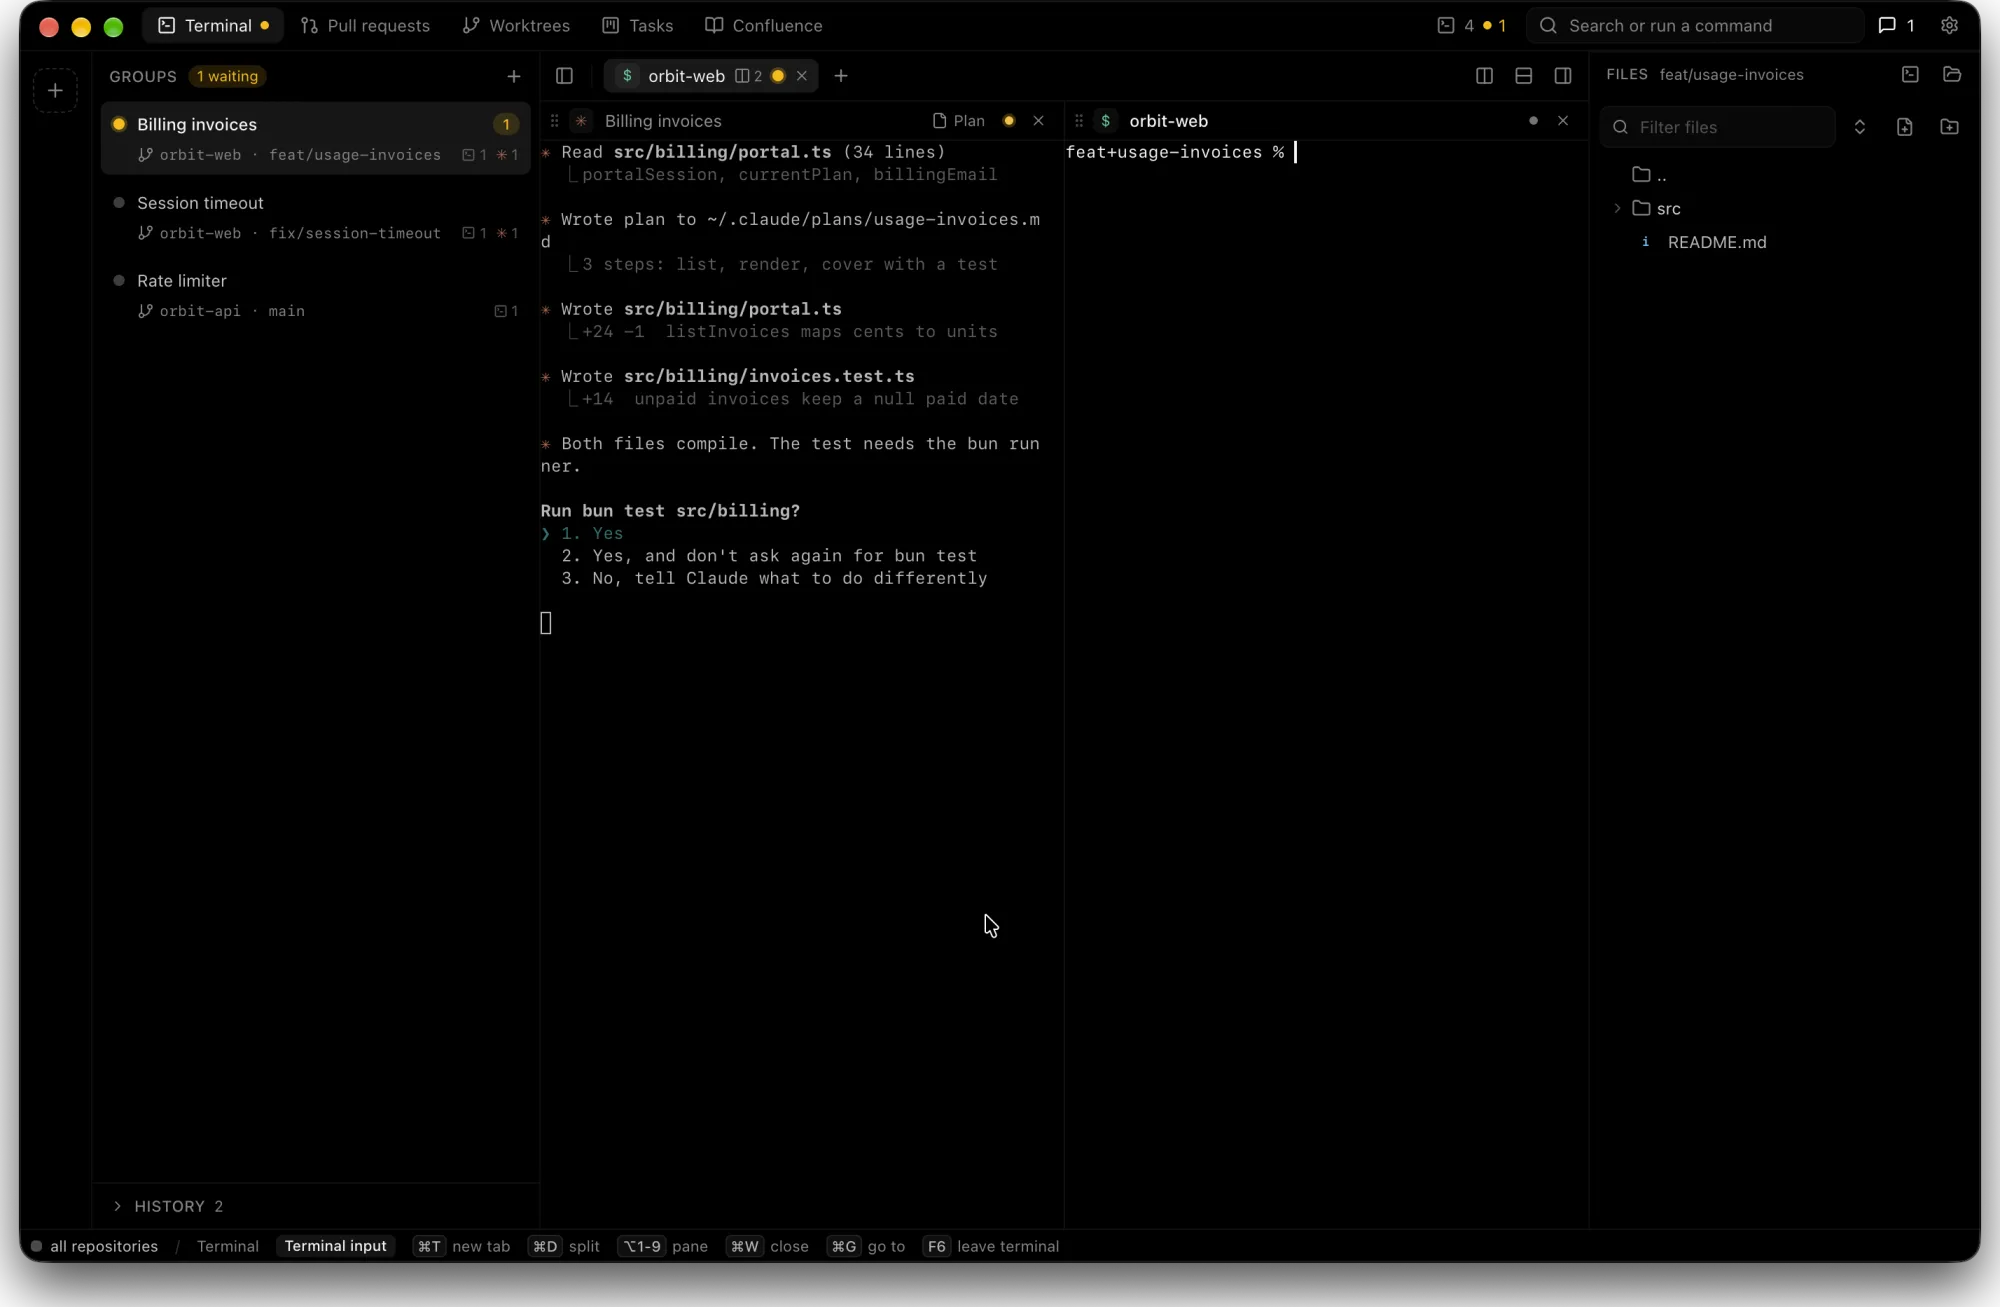Click the 1 waiting badge

tap(227, 76)
